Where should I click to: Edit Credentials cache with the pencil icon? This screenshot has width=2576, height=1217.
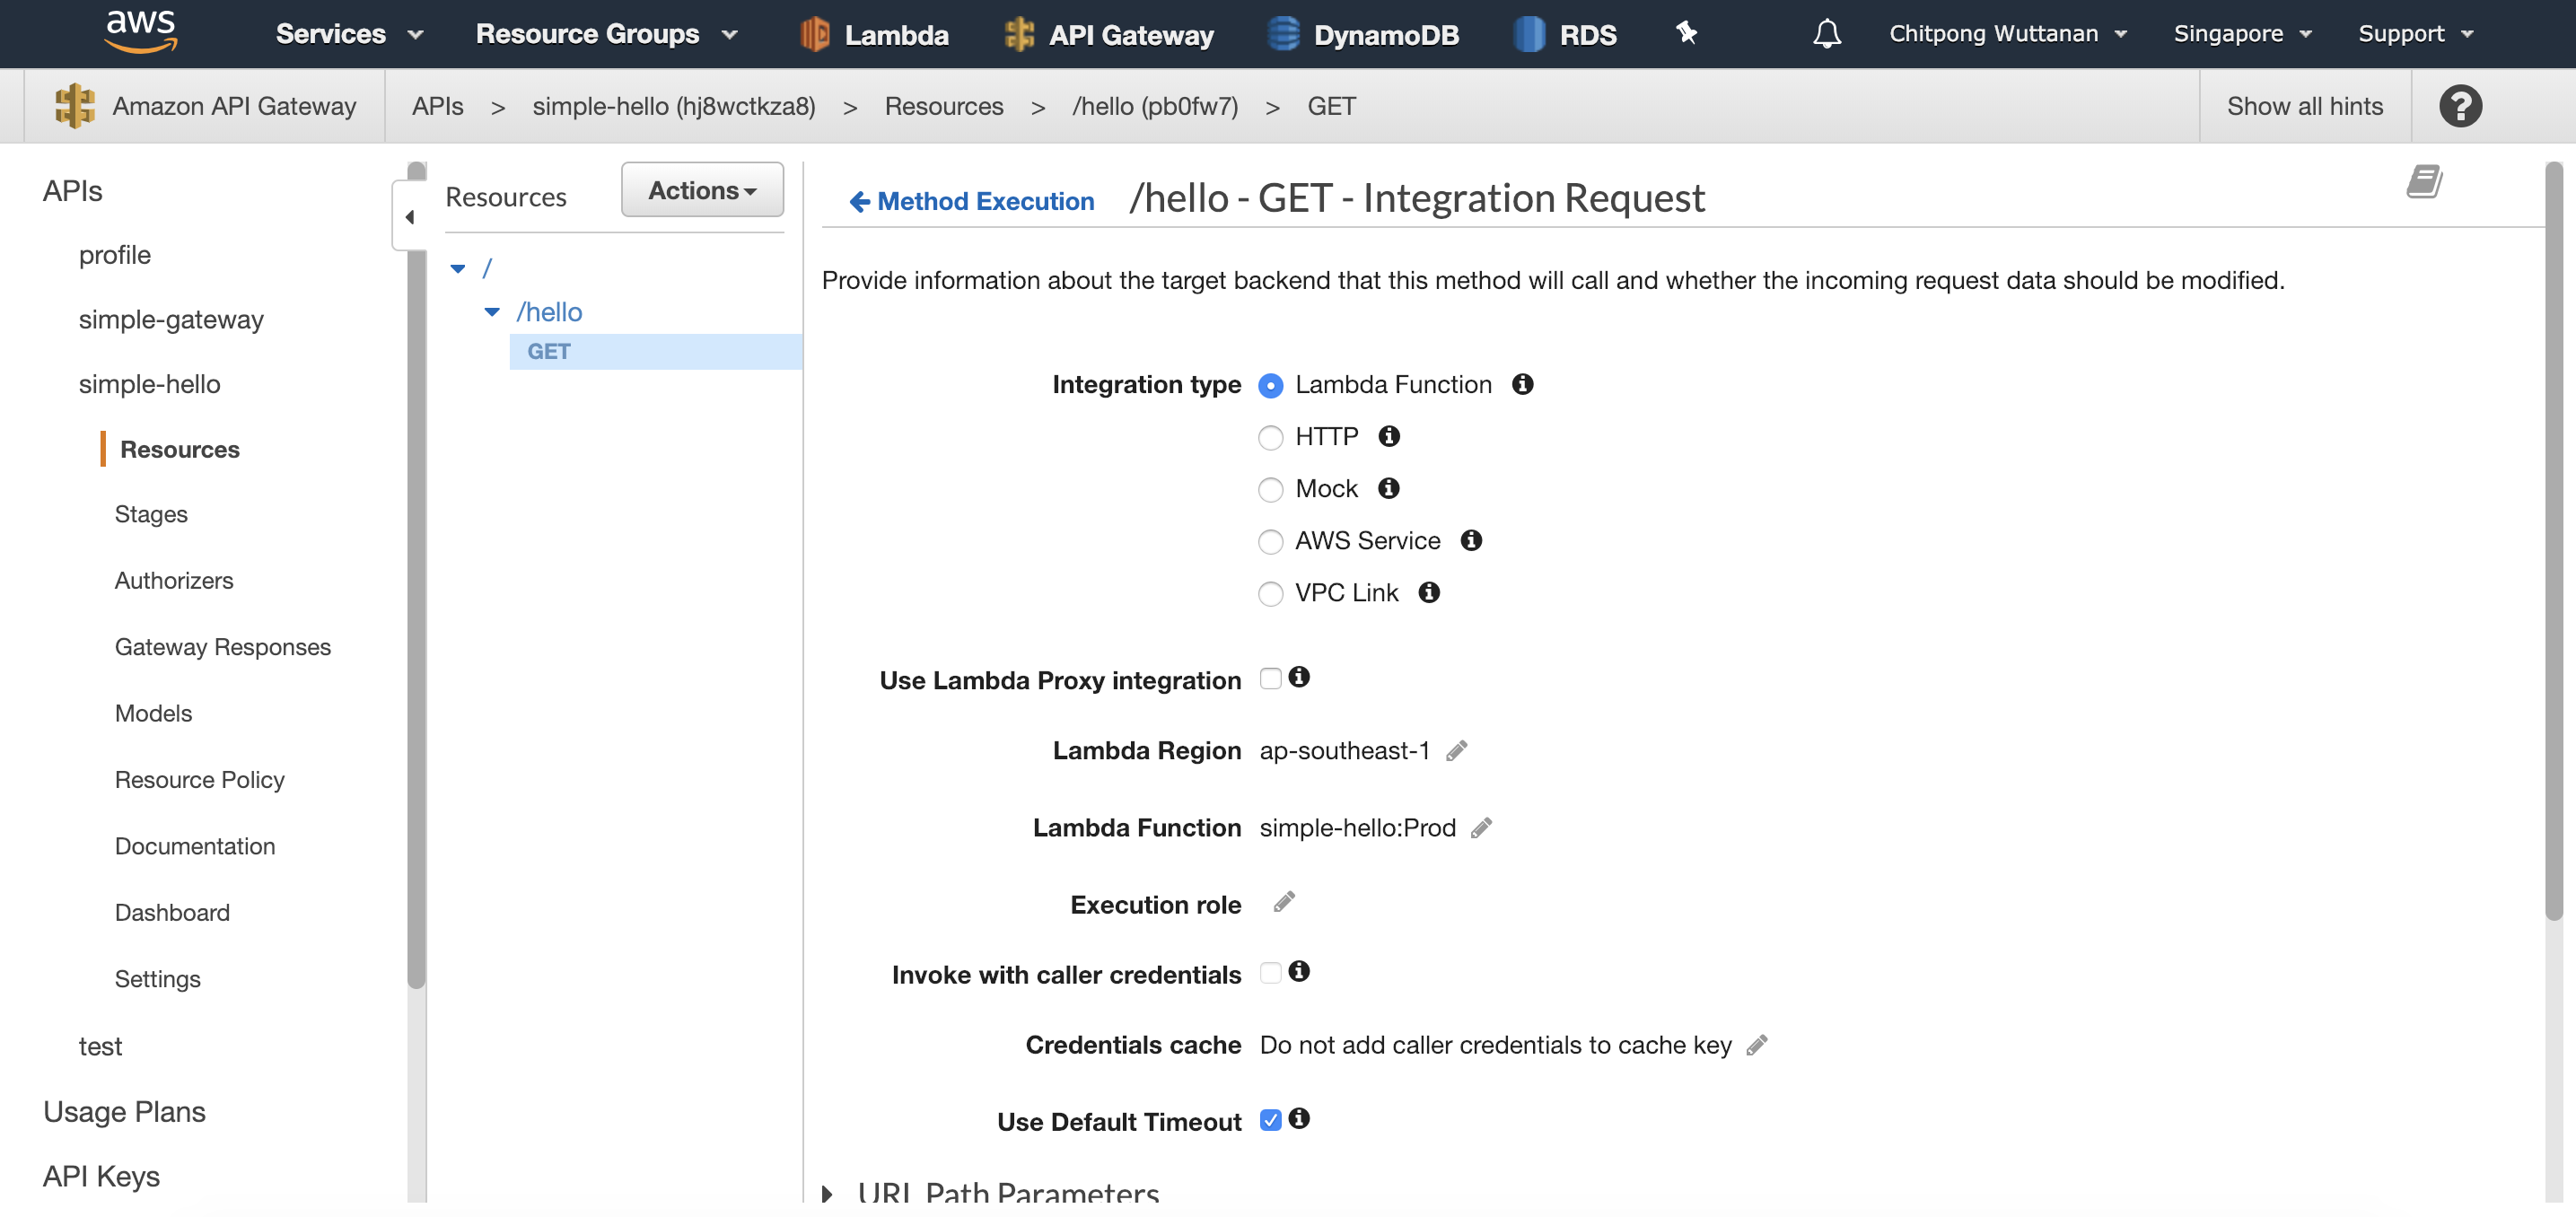point(1757,1046)
